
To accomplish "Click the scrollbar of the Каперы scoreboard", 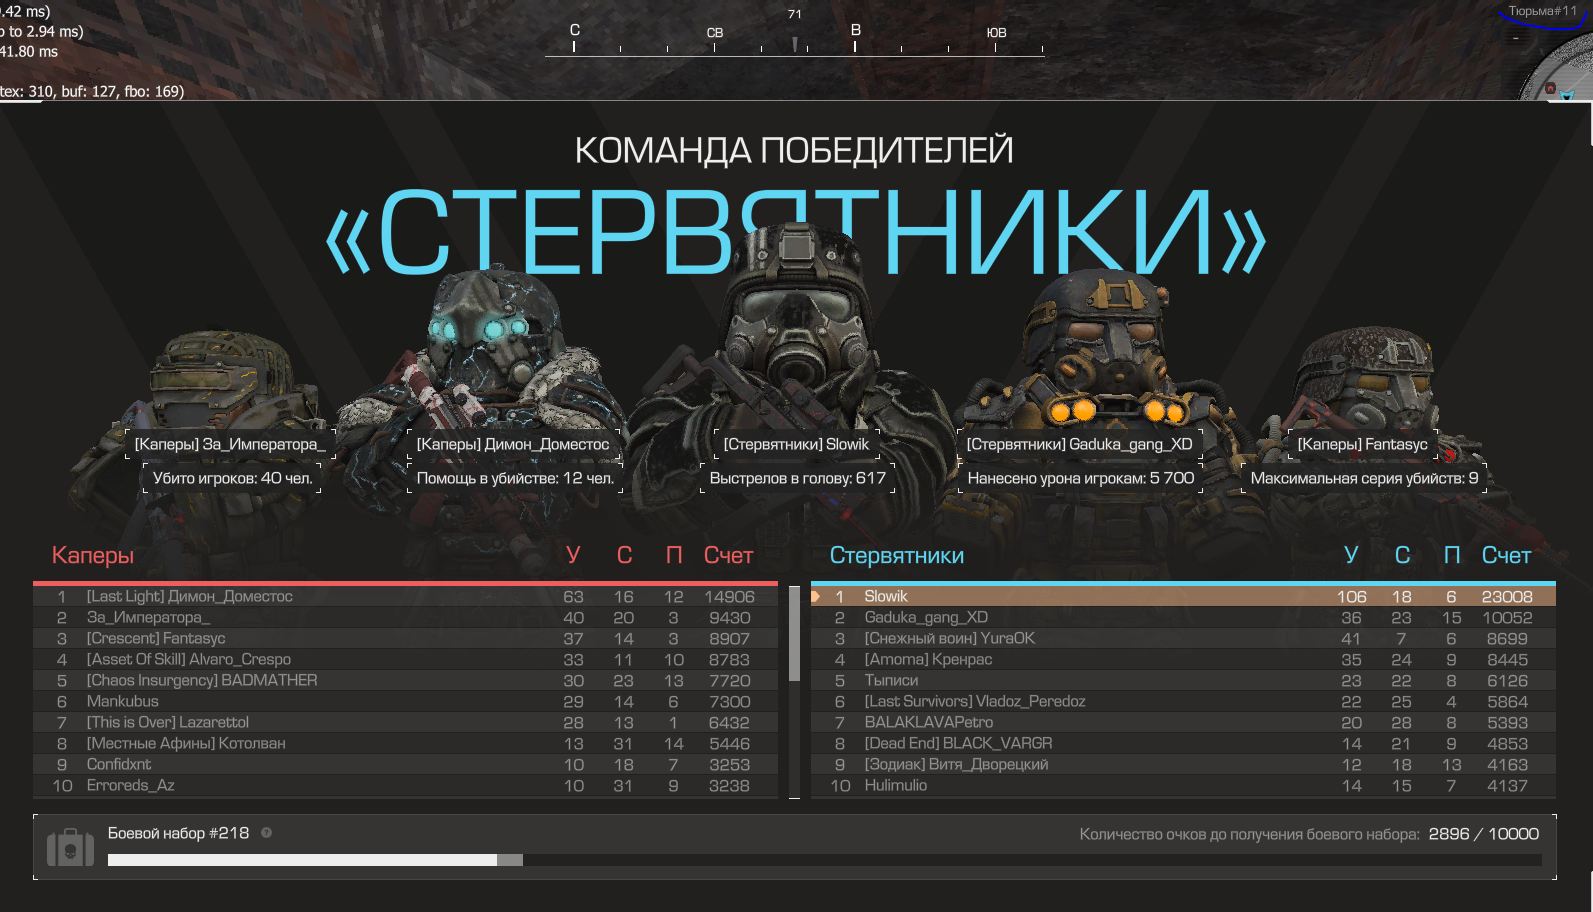I will (795, 634).
